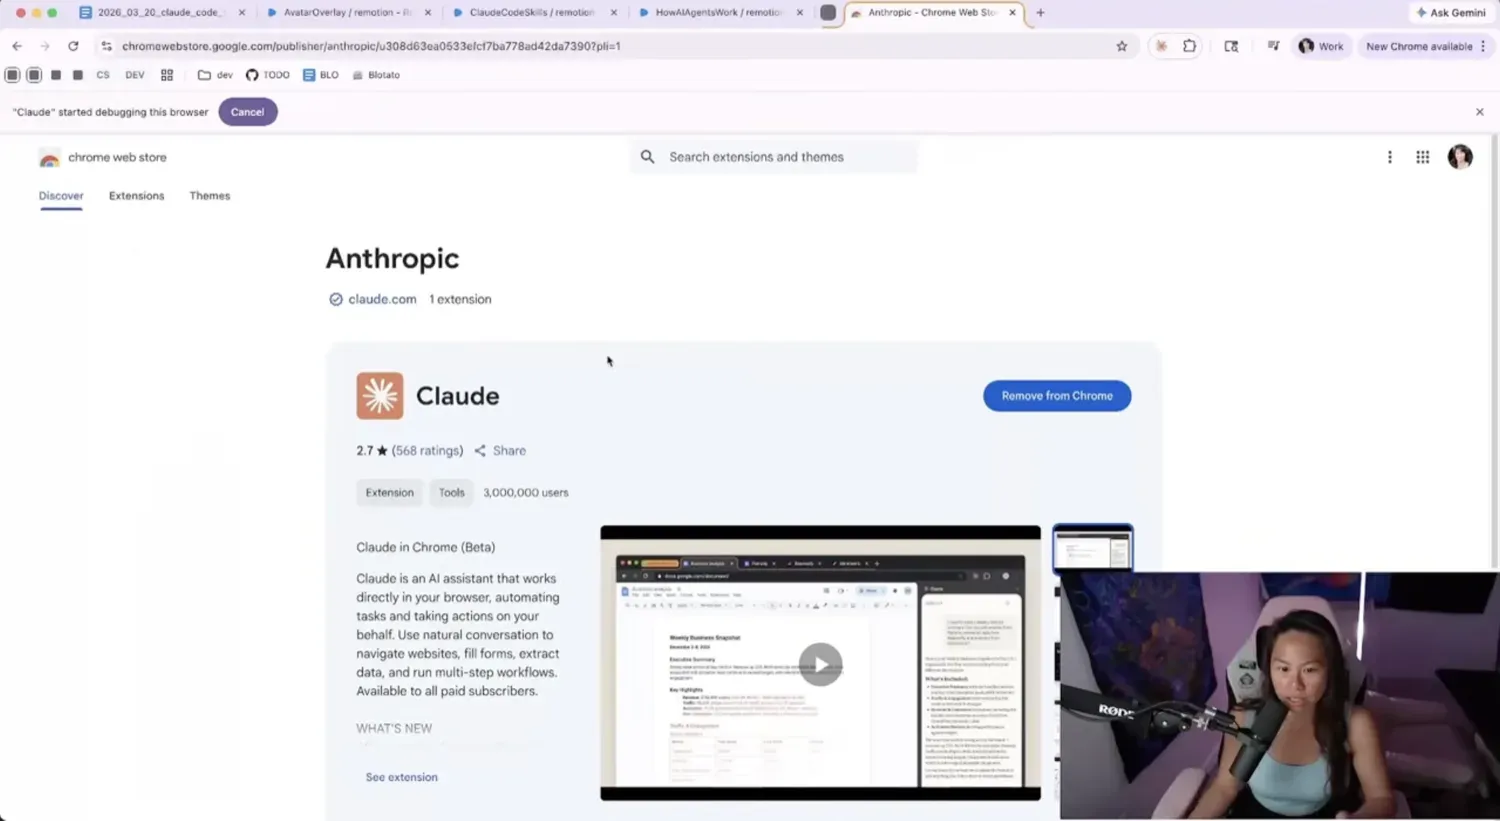Screen dimensions: 1500x821
Task: Click the WHAT'S NEW heading
Action: 394,729
